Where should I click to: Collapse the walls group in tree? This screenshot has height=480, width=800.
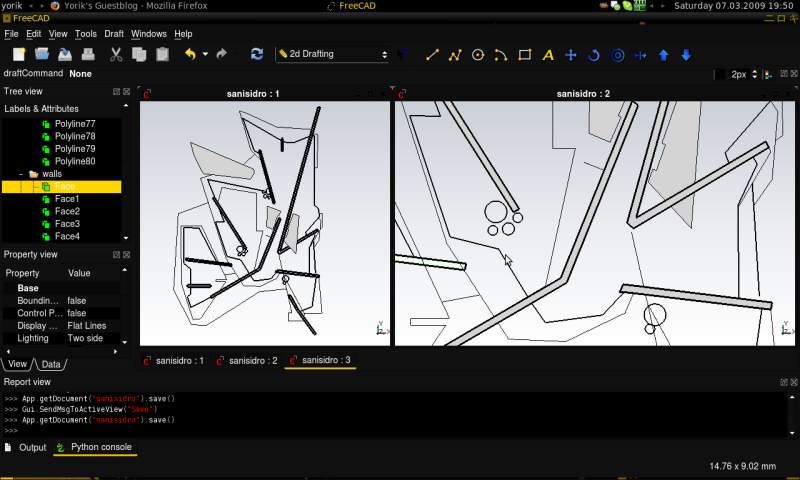point(21,174)
